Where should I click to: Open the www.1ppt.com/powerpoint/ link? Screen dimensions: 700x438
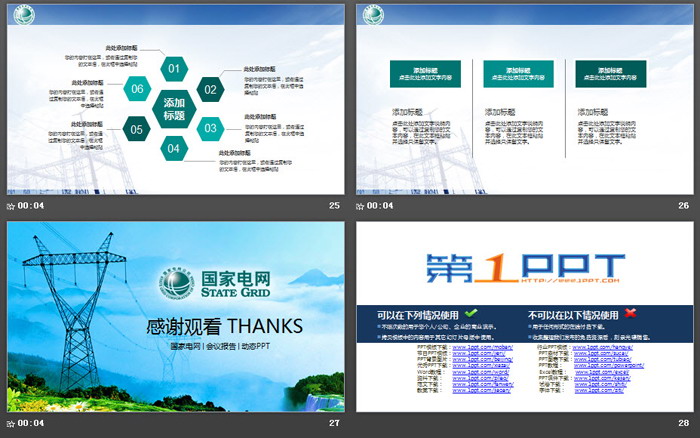coord(609,366)
